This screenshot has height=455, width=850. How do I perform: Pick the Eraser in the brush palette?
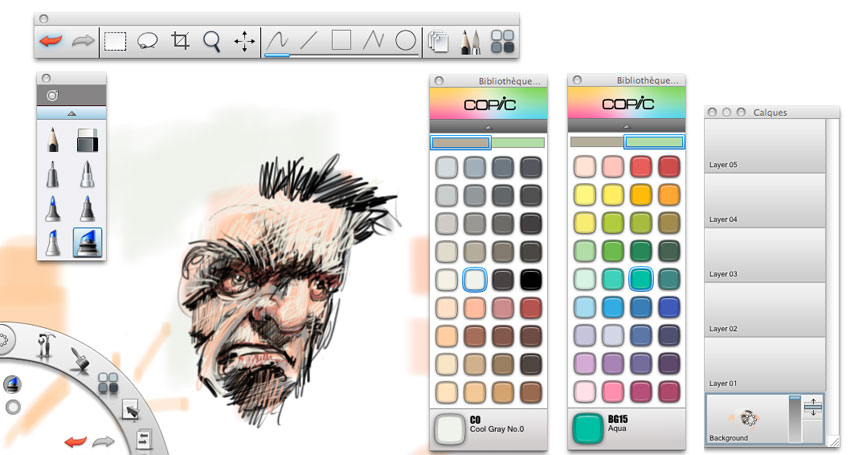click(87, 139)
